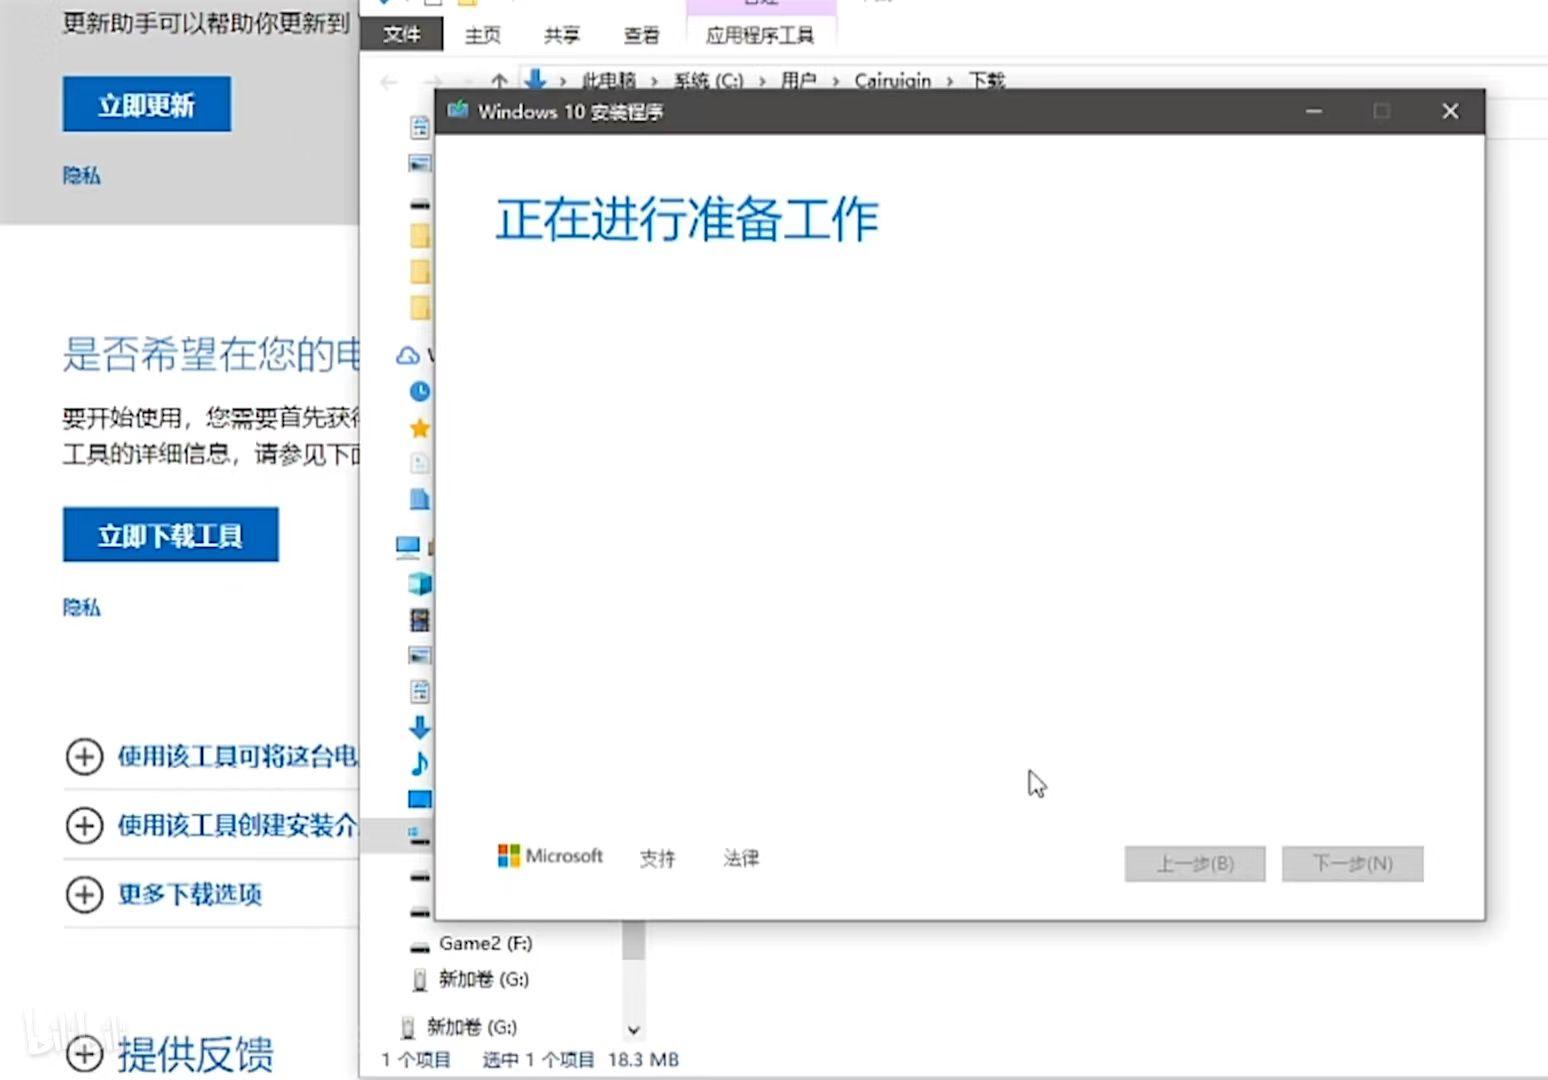Click the blue download arrow icon in address bar
The image size is (1548, 1080).
(x=536, y=79)
